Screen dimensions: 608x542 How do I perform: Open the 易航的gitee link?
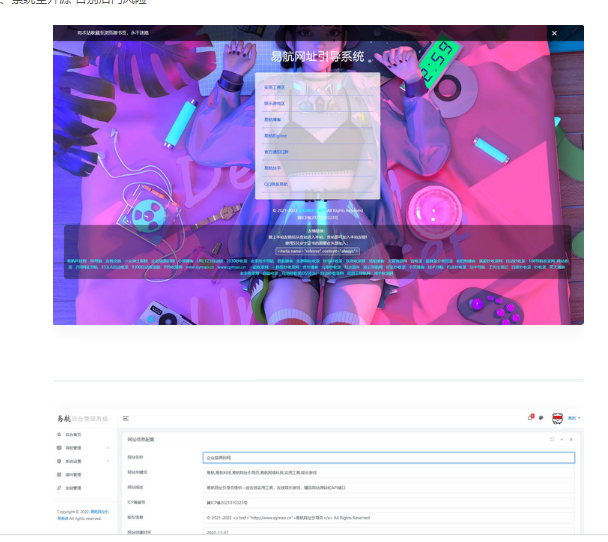[x=275, y=136]
